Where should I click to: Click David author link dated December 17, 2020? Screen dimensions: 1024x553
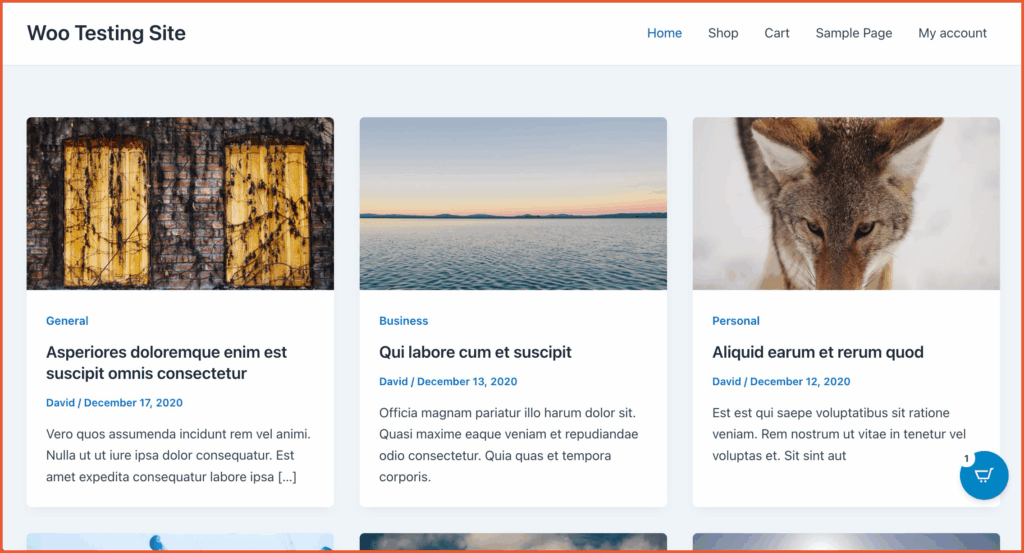pyautogui.click(x=60, y=403)
